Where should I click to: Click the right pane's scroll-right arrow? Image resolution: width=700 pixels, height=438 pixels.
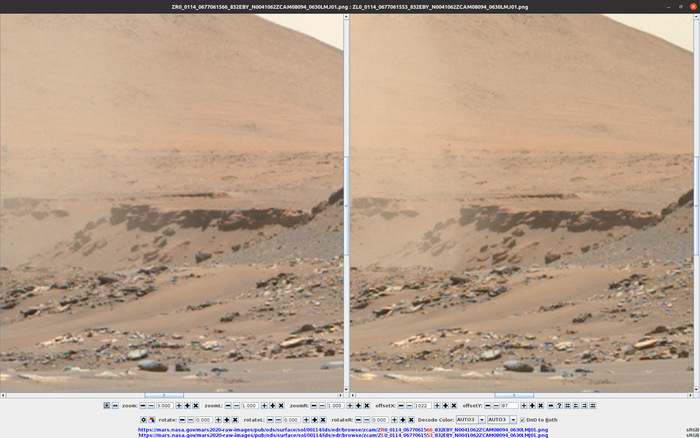(x=690, y=396)
